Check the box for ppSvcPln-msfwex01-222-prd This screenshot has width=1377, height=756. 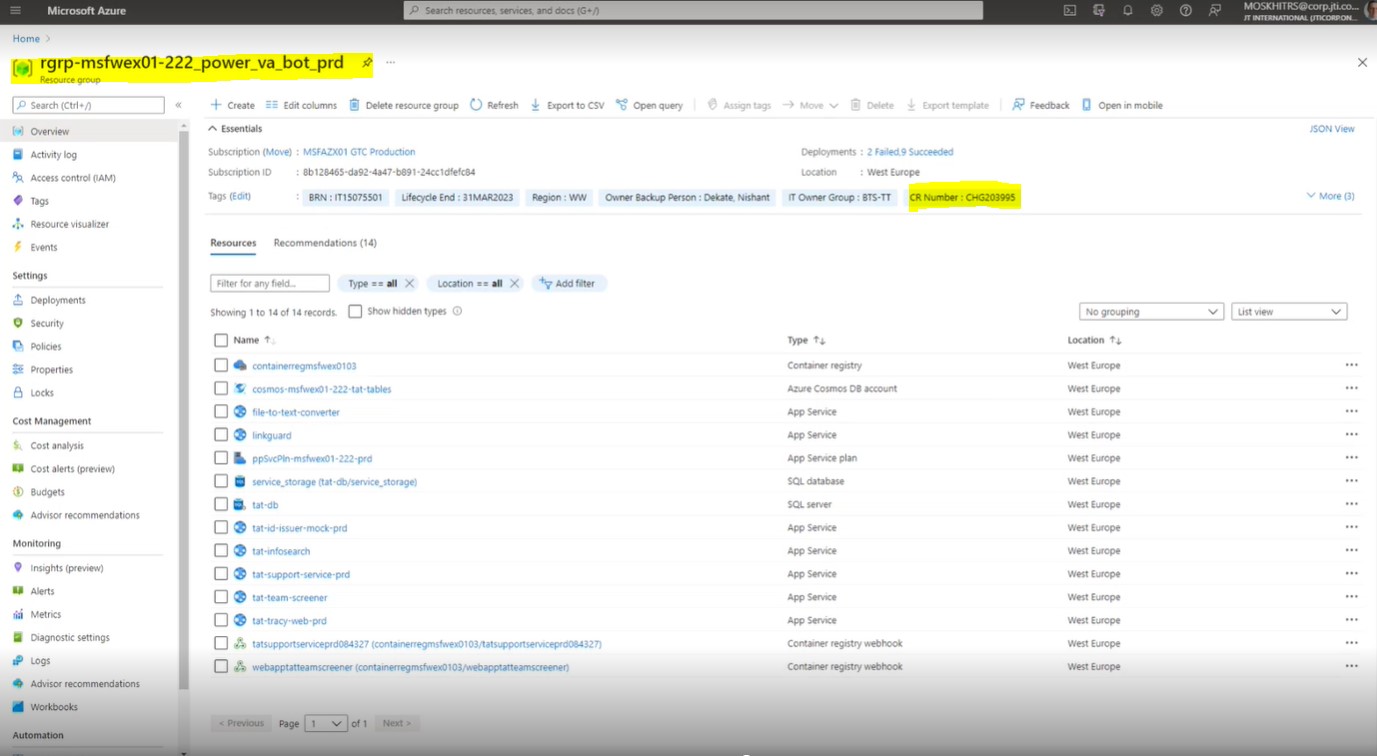click(221, 458)
